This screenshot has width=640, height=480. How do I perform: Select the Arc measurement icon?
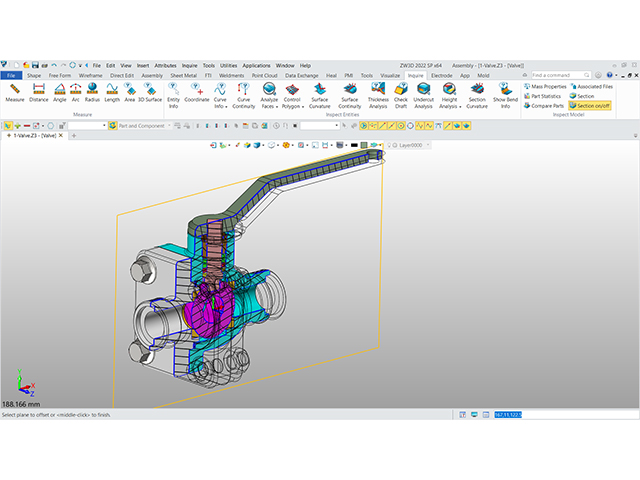(76, 92)
